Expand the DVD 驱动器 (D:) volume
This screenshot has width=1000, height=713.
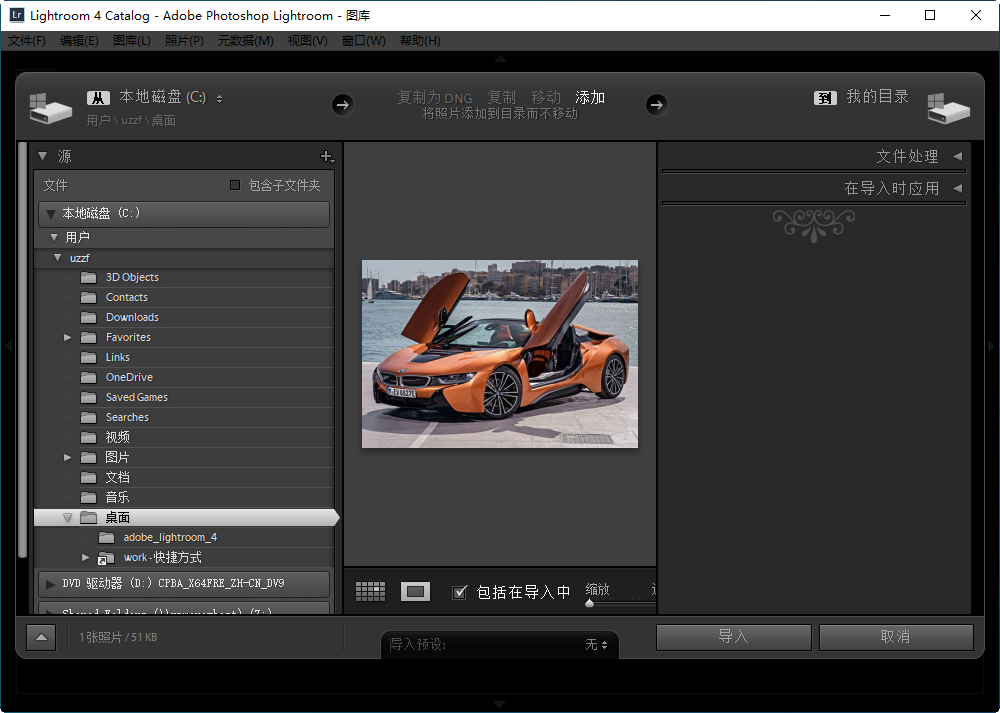click(50, 584)
